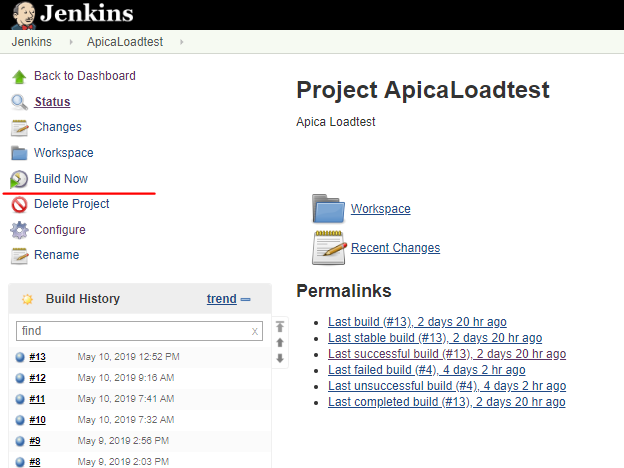Open Last failed build (#4) permalink
The width and height of the screenshot is (624, 468).
(427, 370)
